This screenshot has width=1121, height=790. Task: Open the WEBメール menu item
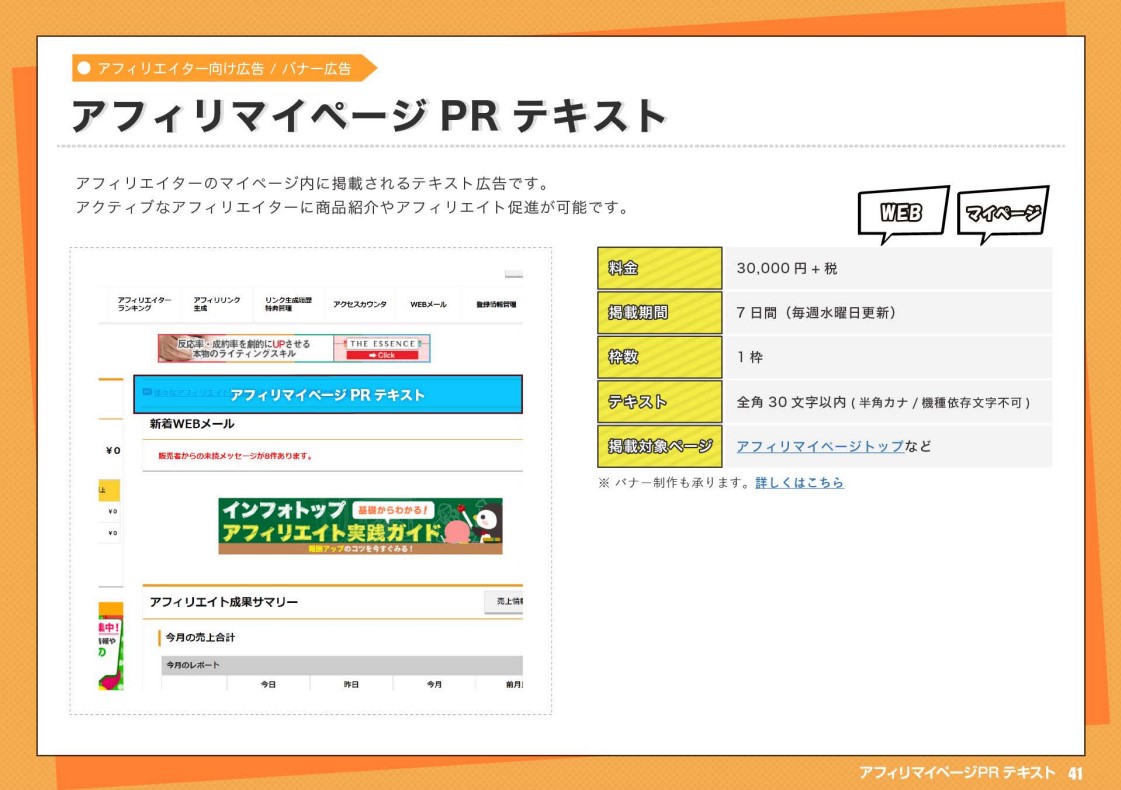pos(428,304)
